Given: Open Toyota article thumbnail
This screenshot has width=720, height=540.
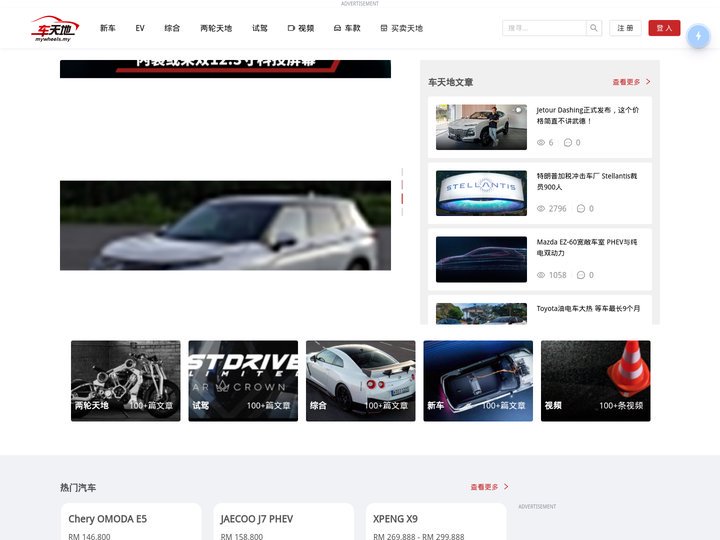Looking at the screenshot, I should pyautogui.click(x=481, y=314).
